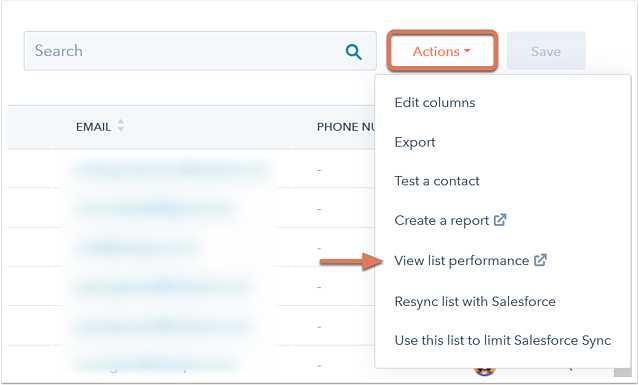Click the PHONE NUMBER column header
This screenshot has width=639, height=385.
coord(346,127)
